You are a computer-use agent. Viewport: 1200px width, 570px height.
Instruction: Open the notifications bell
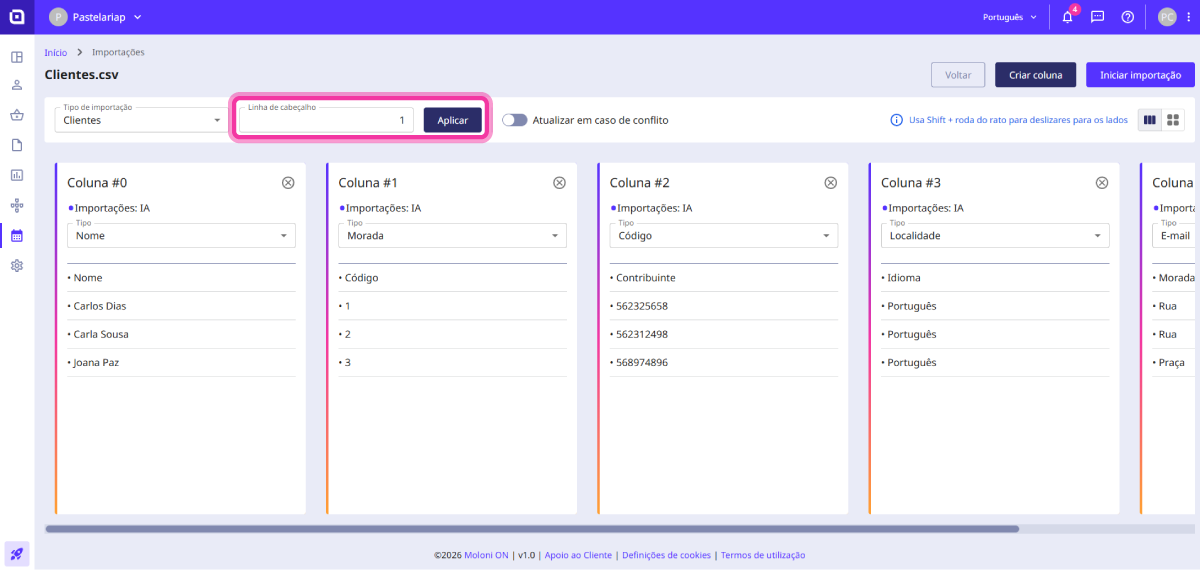[x=1067, y=17]
